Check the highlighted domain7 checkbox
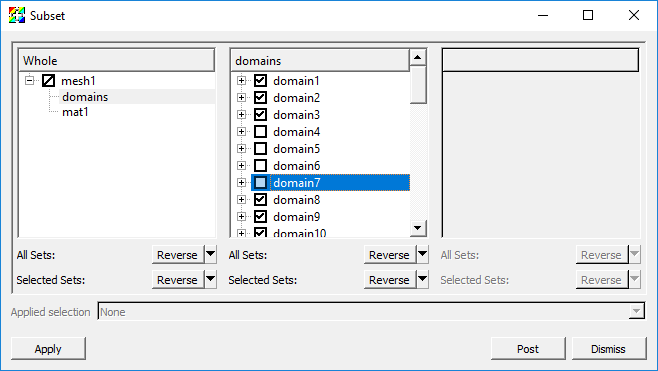 click(260, 183)
